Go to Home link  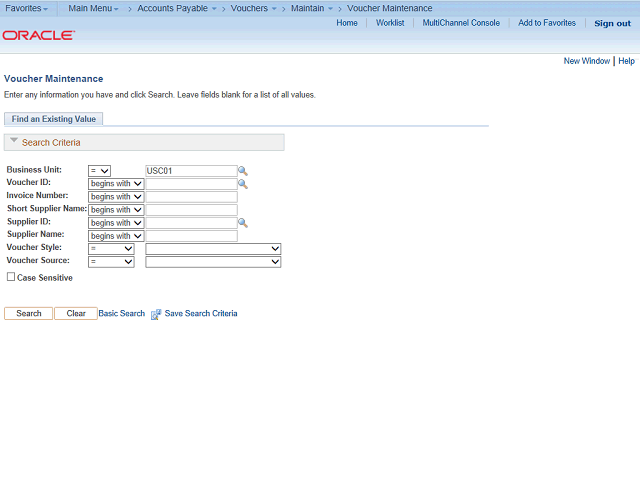point(347,23)
